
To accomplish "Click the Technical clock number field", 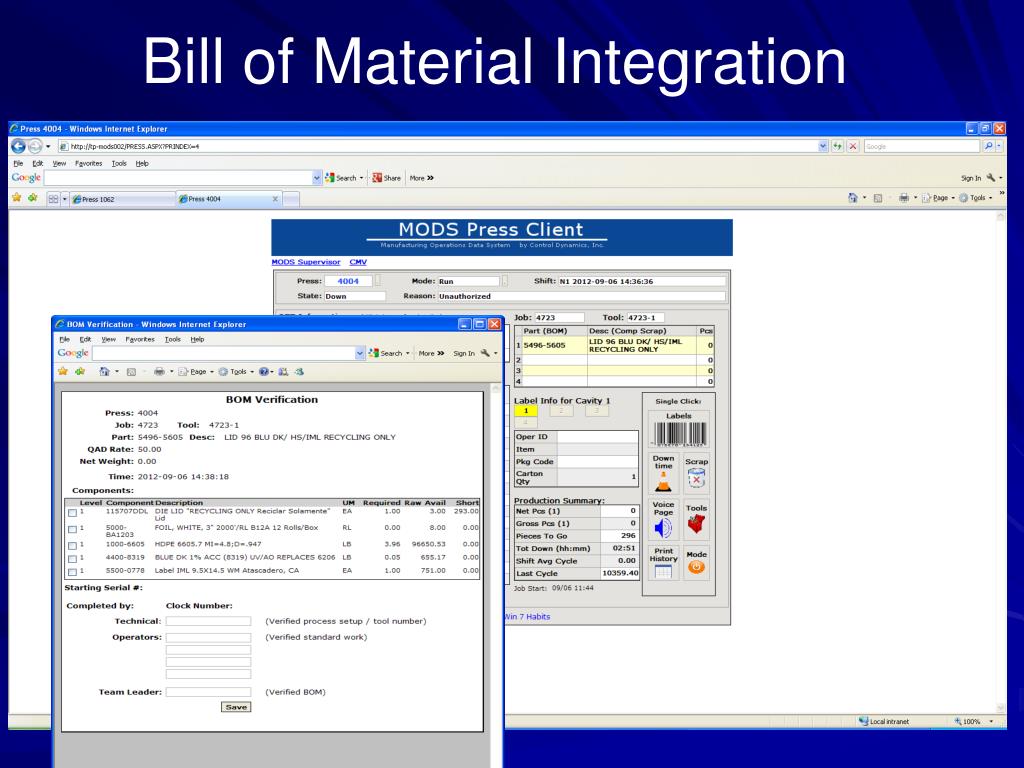I will click(208, 621).
